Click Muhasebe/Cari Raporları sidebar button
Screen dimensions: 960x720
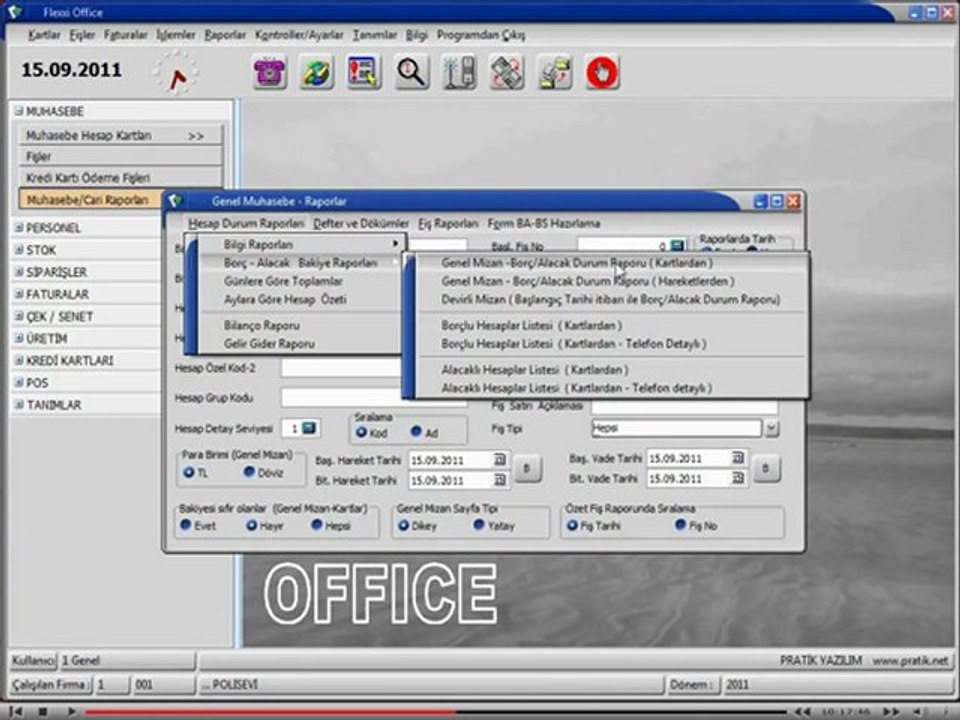(92, 200)
